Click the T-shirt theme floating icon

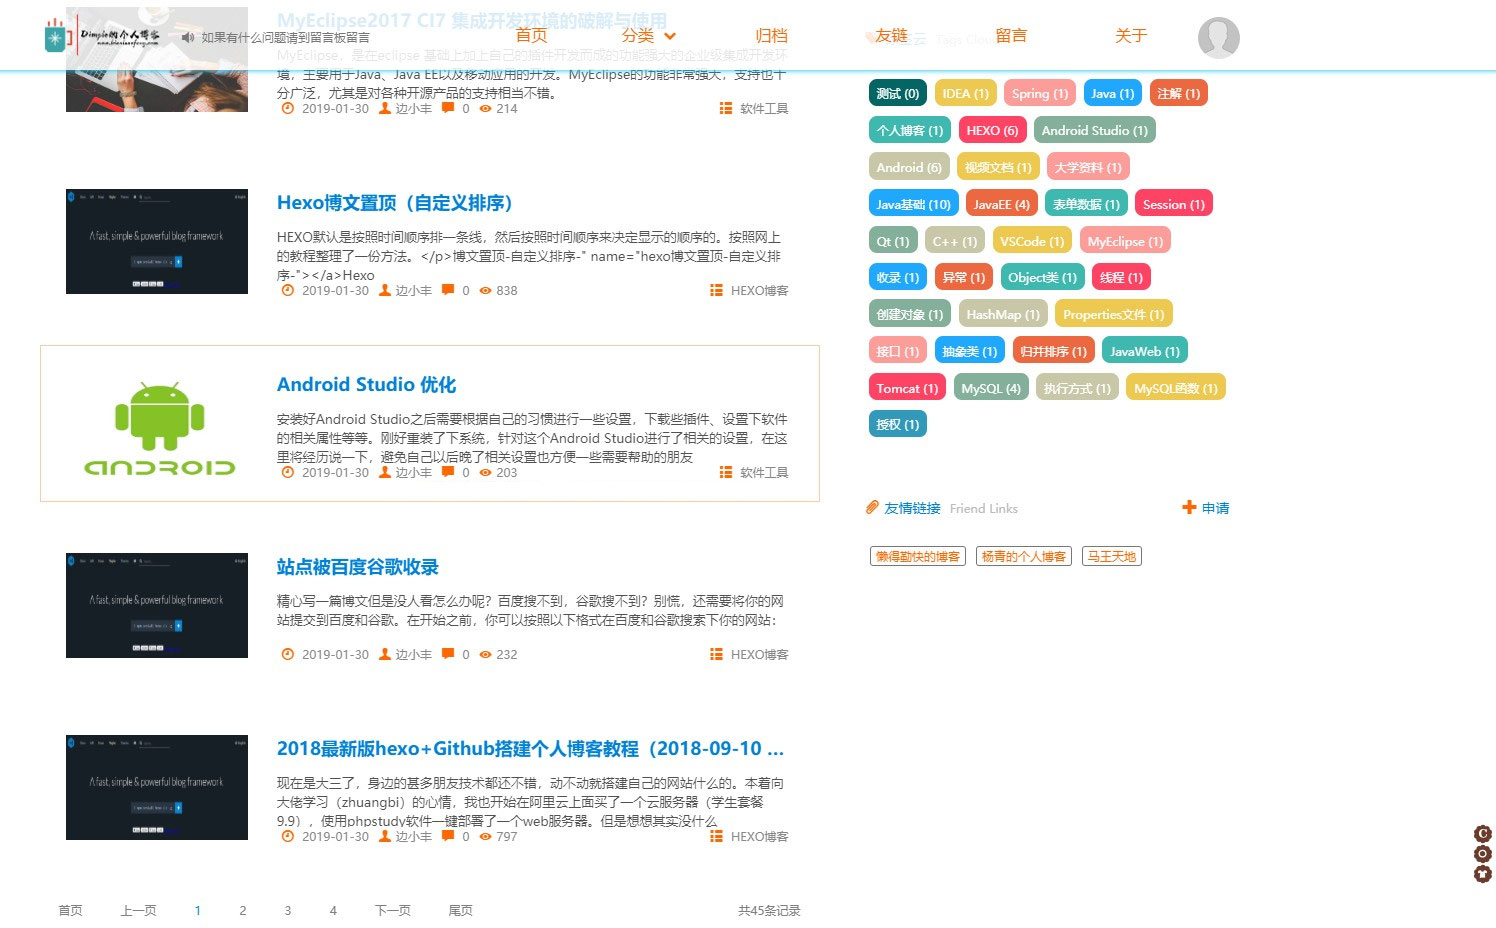tap(1483, 874)
